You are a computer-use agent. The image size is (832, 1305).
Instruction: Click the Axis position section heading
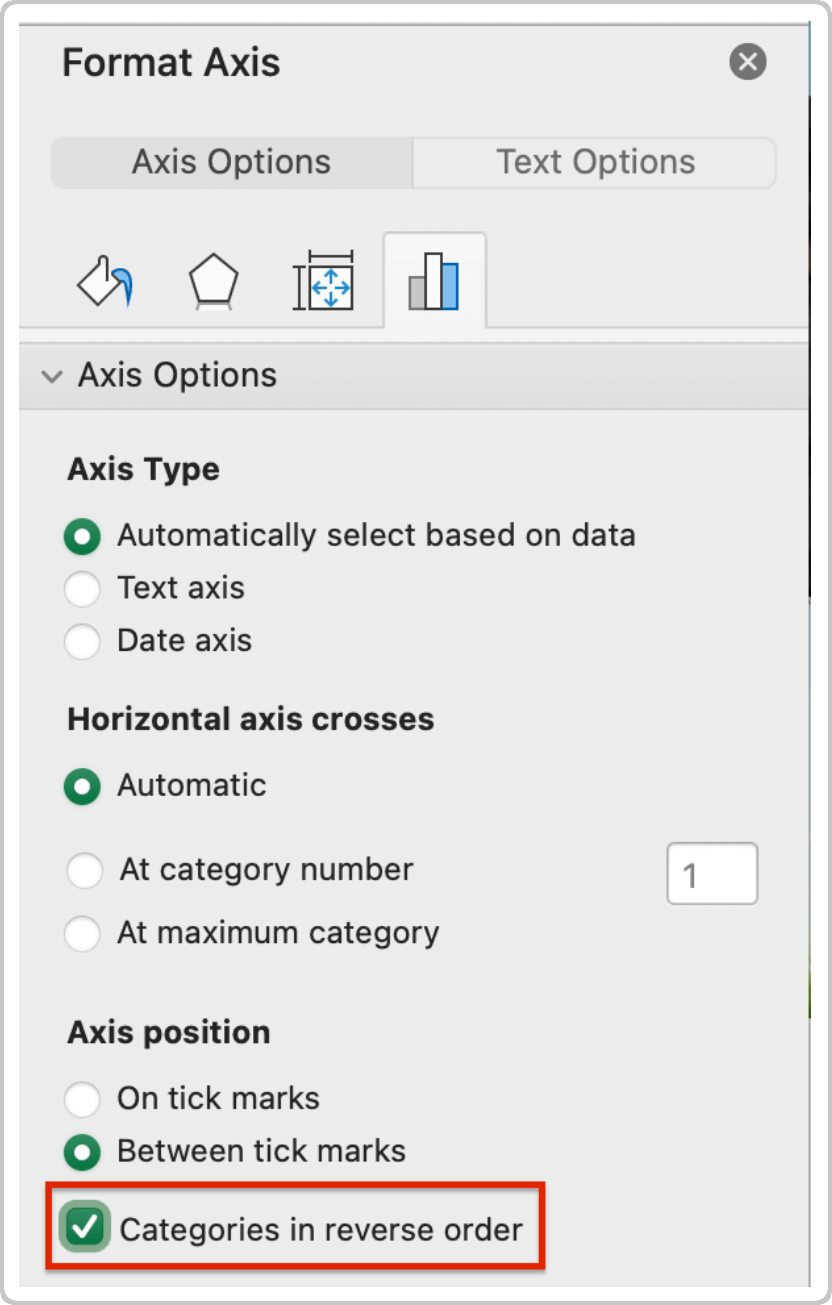(x=167, y=1032)
